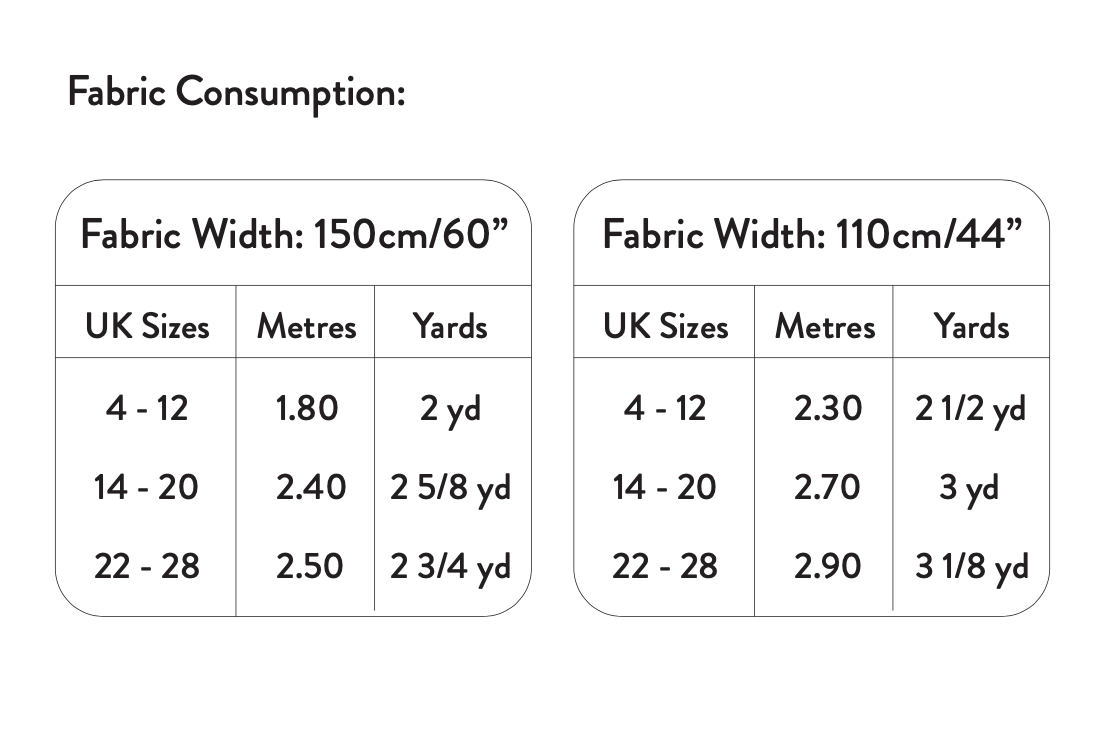
Task: Click the 2.70 metres value
Action: (827, 487)
